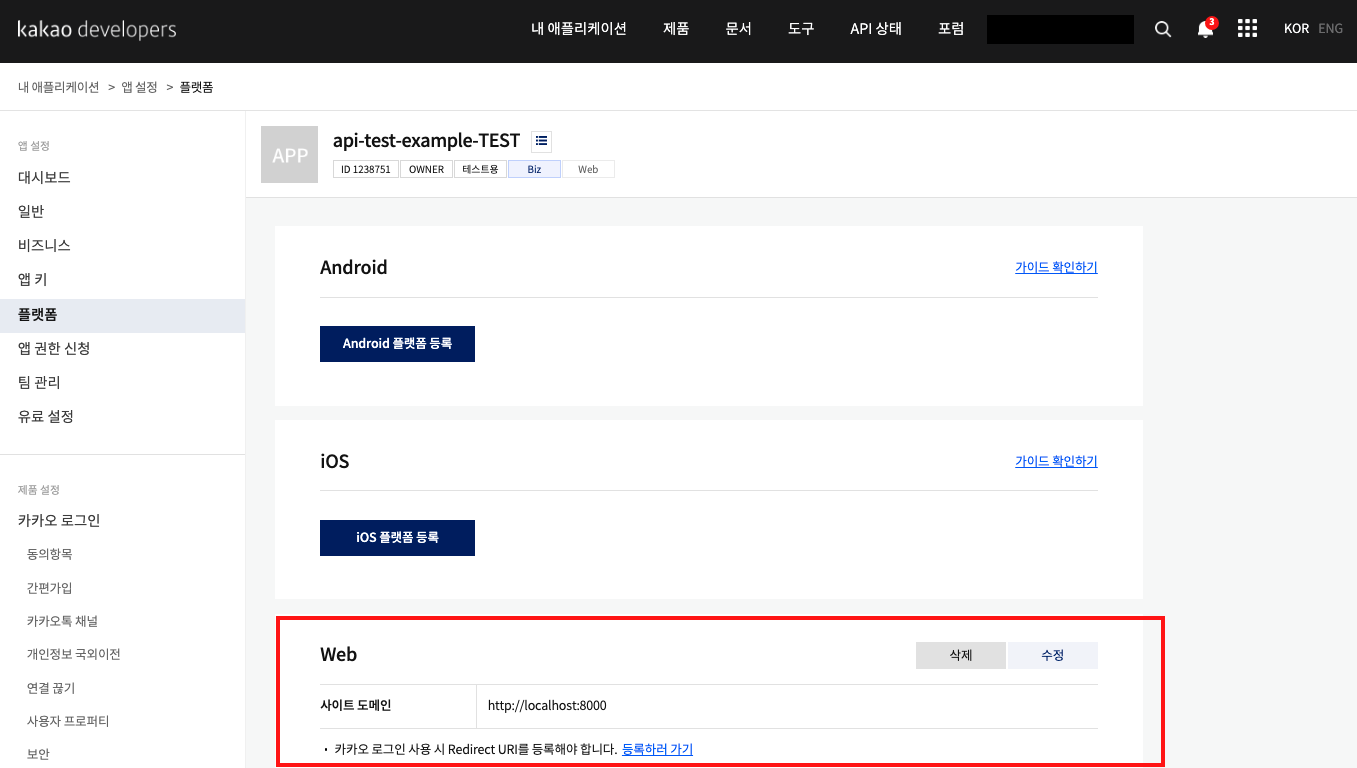Viewport: 1357px width, 768px height.
Task: Follow the 등록하러 가기 Redirect URI link
Action: pos(655,749)
